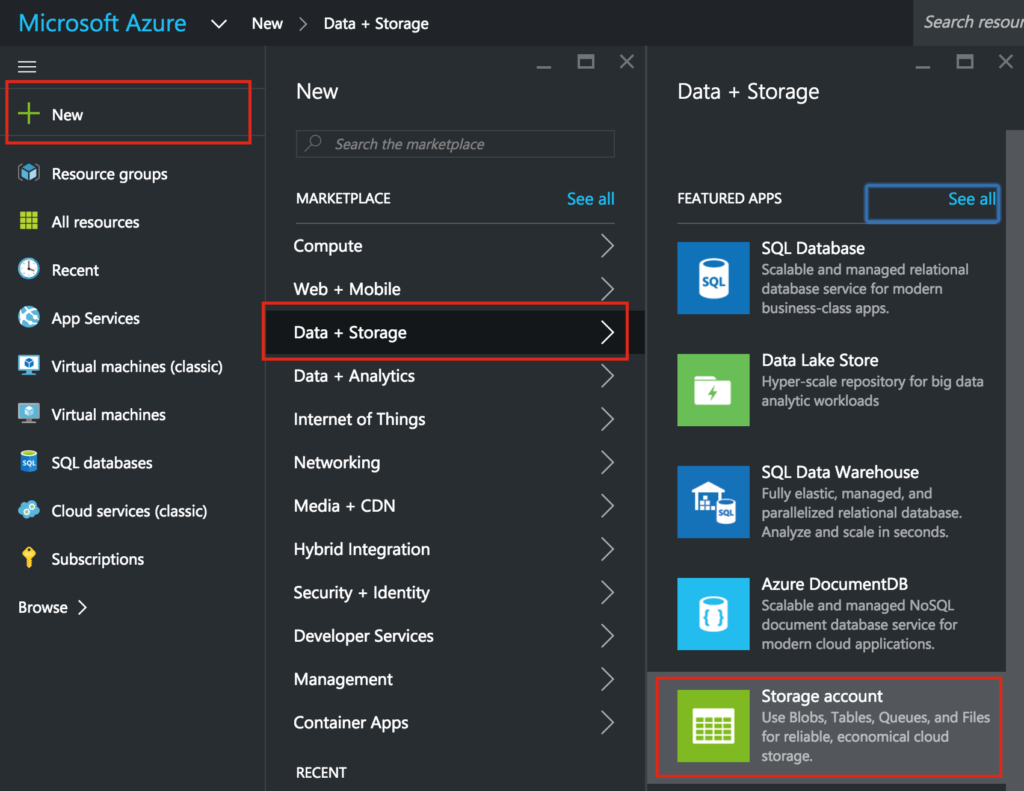Focus the Search resources box

click(968, 23)
